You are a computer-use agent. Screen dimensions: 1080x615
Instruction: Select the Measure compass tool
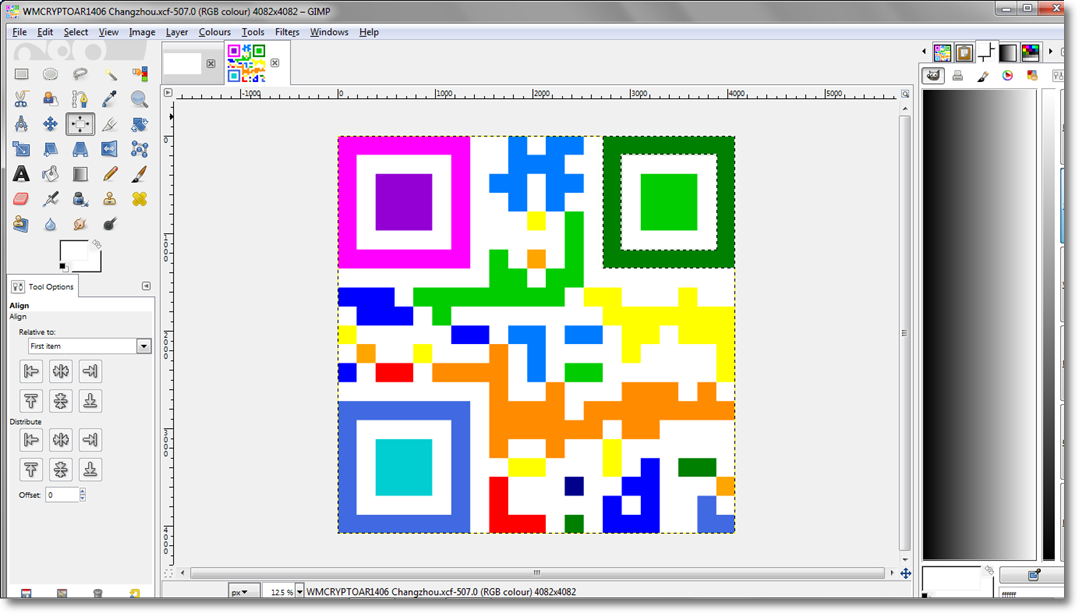click(21, 124)
